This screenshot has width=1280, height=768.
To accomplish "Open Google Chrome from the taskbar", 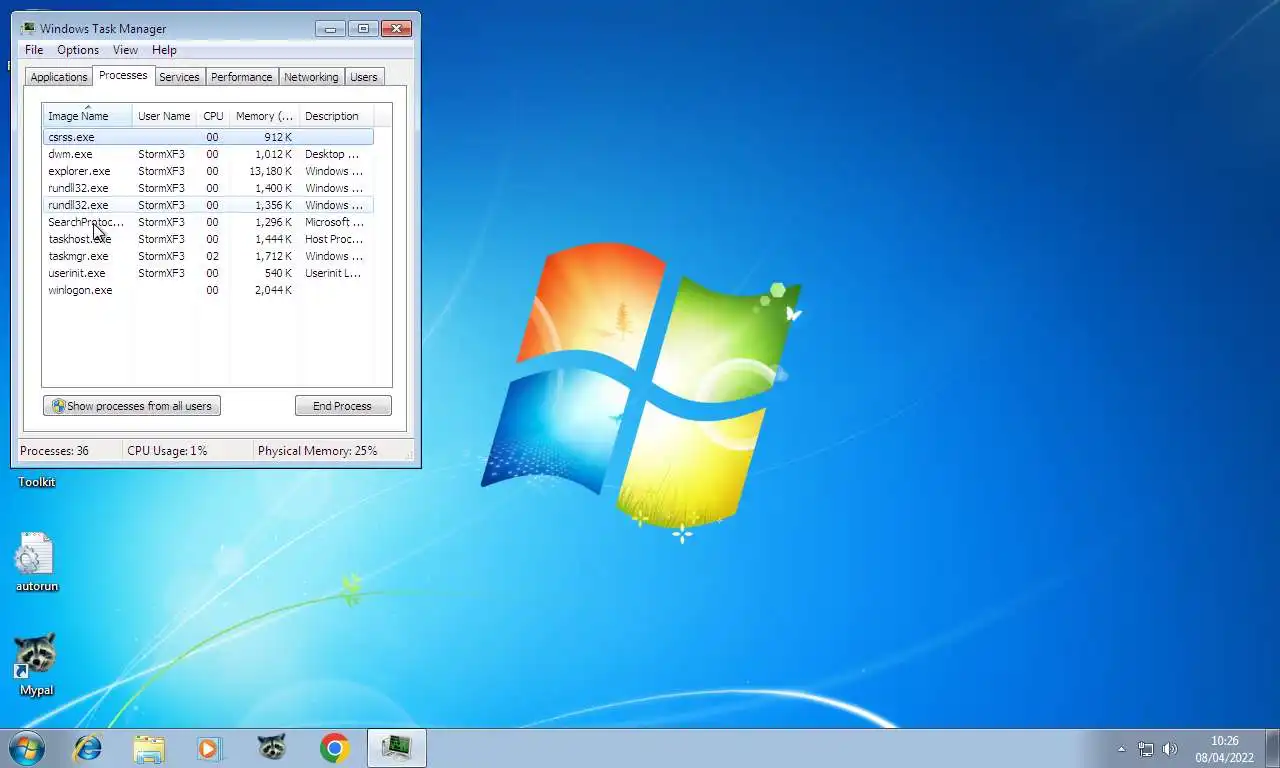I will click(335, 748).
